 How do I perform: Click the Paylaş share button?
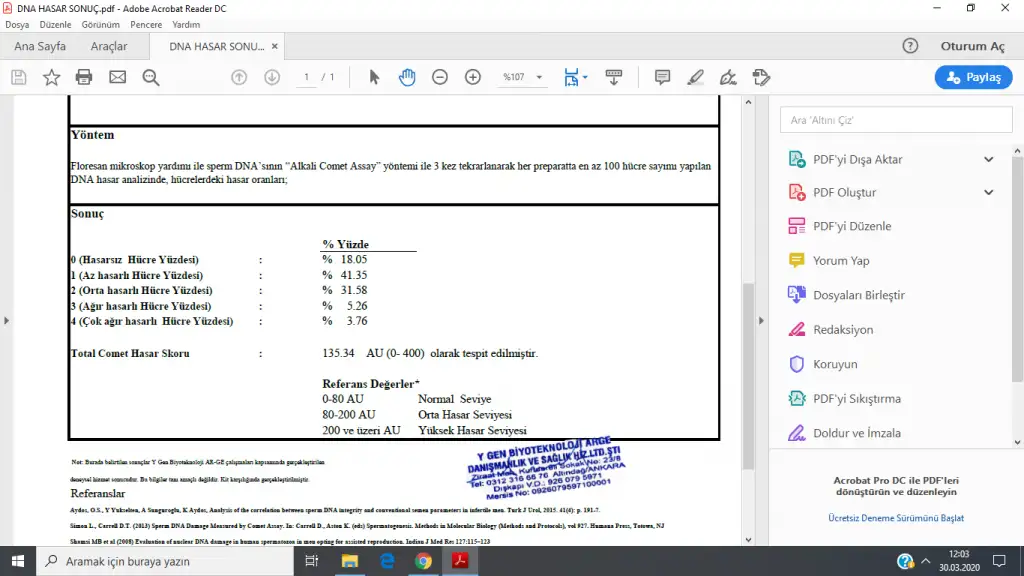point(973,77)
